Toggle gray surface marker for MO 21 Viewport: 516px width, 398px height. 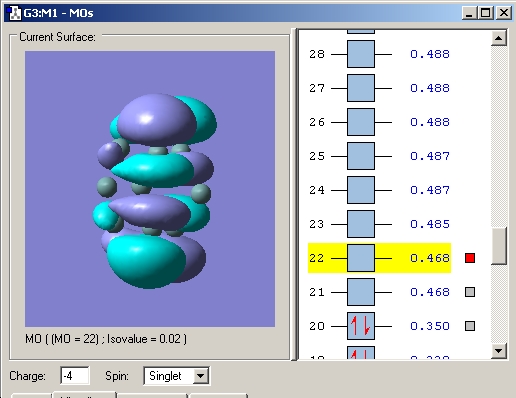[470, 292]
